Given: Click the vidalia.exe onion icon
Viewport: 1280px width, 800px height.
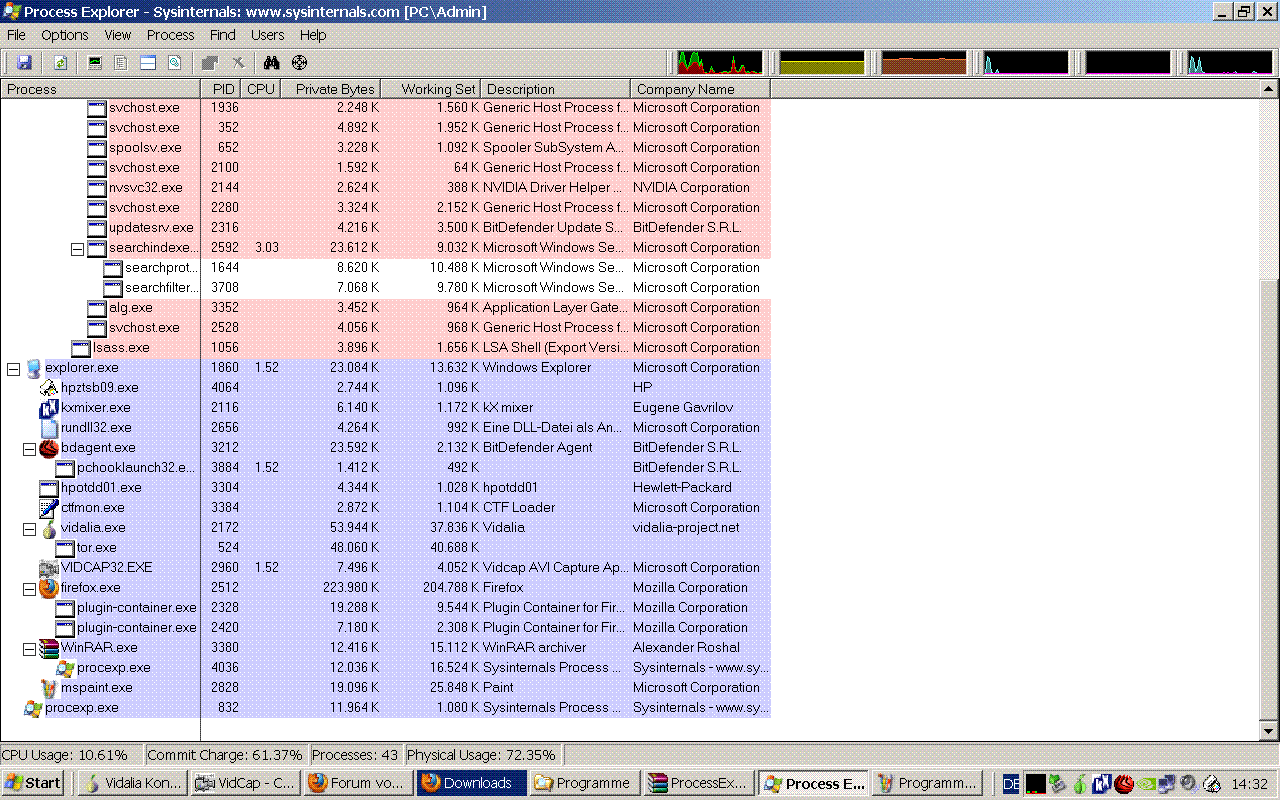Looking at the screenshot, I should coord(49,528).
